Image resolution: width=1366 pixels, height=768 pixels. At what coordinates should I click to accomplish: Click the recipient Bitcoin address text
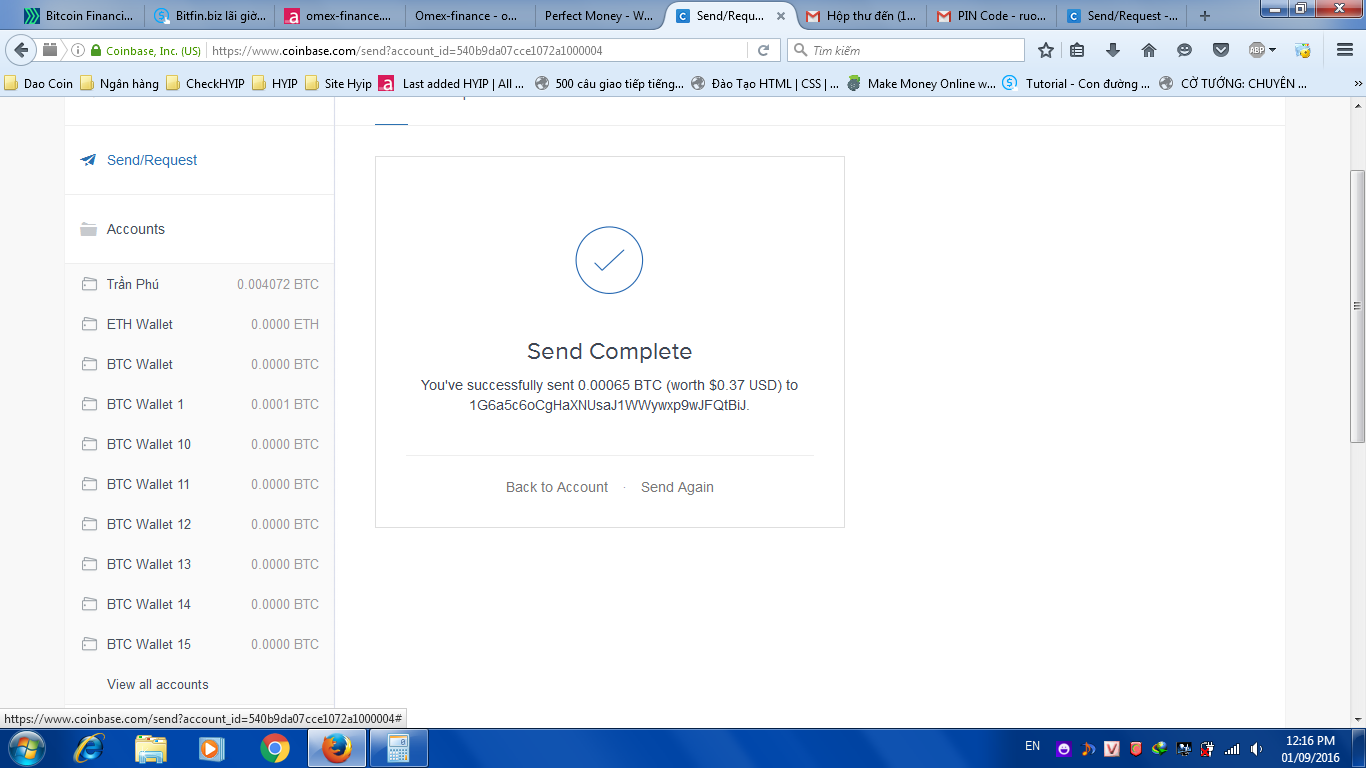click(x=609, y=405)
